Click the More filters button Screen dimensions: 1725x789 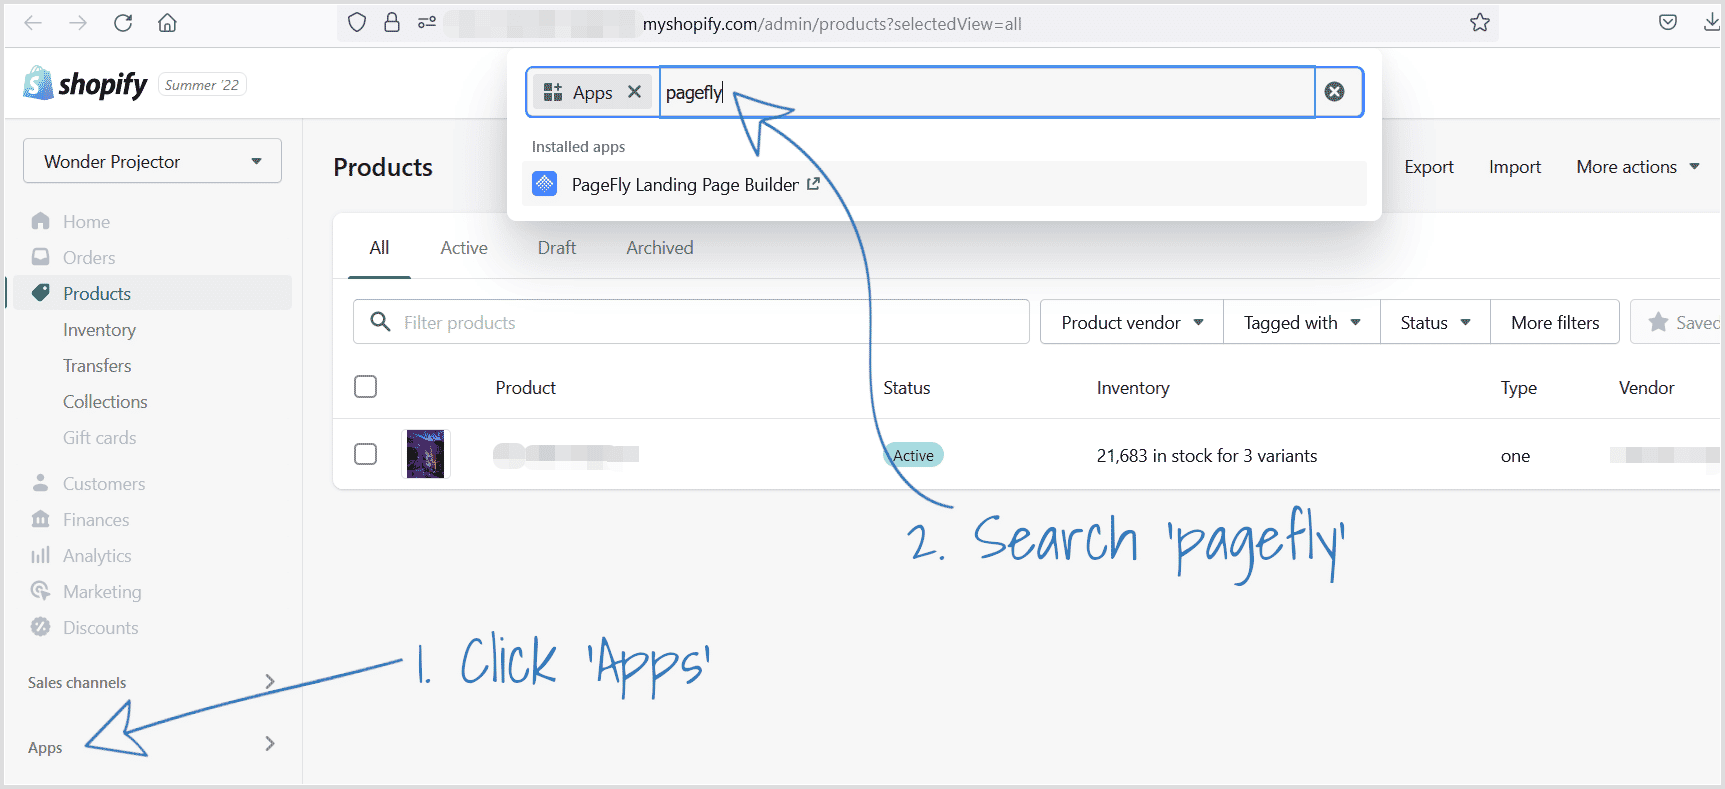coord(1555,322)
